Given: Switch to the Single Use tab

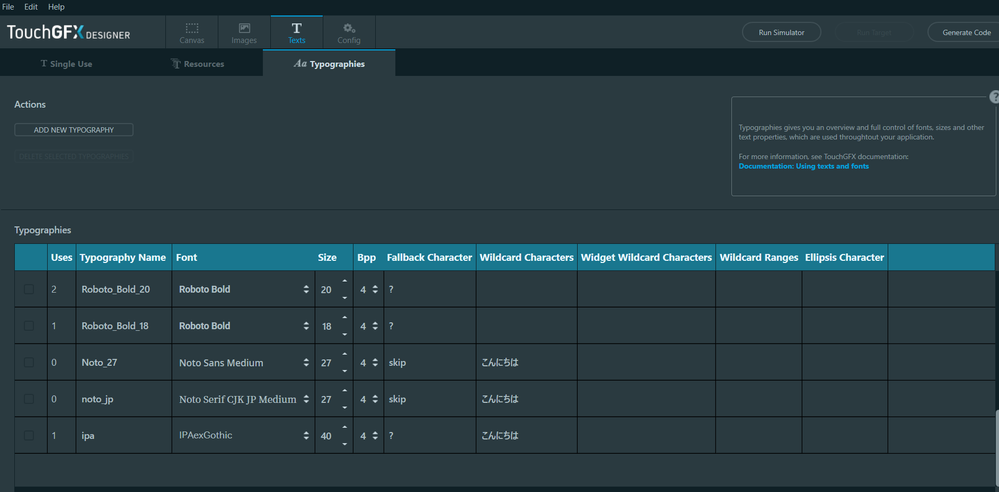Looking at the screenshot, I should click(x=66, y=64).
